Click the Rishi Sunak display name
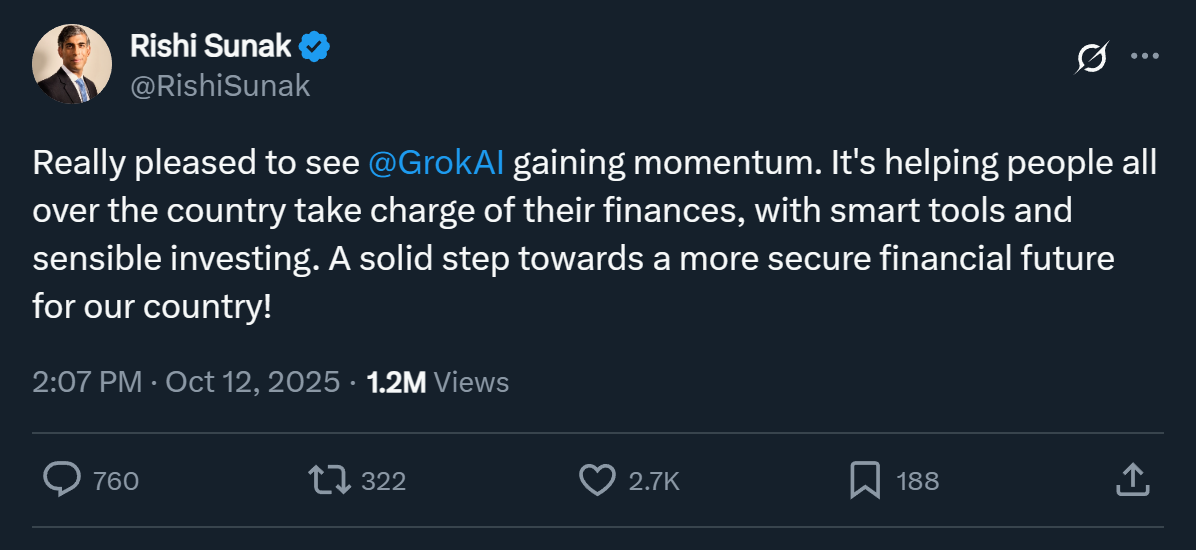Image resolution: width=1196 pixels, height=550 pixels. point(211,45)
